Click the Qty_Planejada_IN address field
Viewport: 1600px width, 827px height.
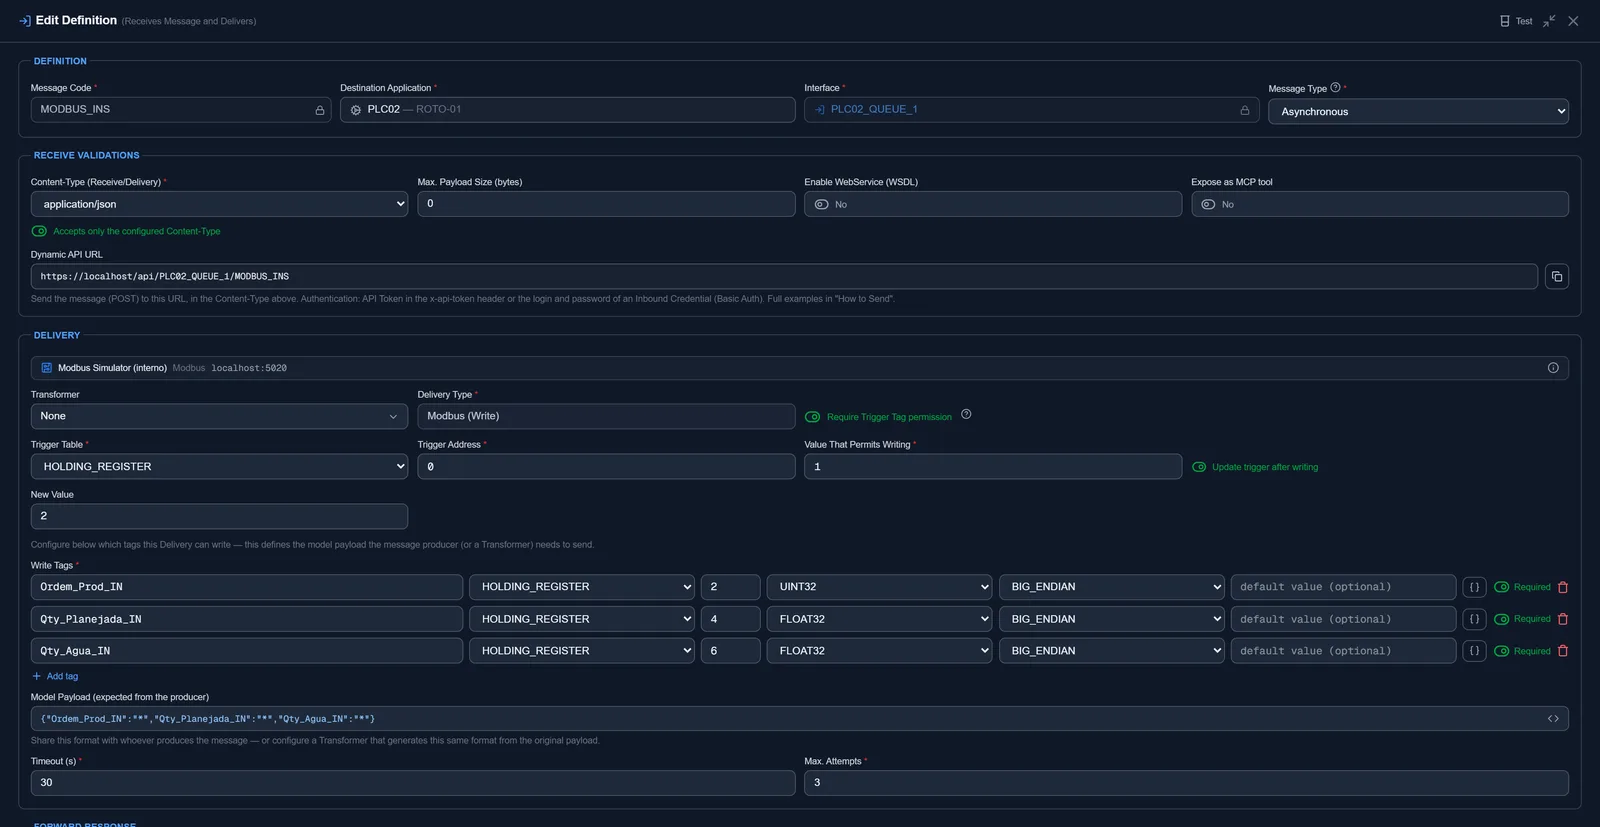(x=730, y=619)
